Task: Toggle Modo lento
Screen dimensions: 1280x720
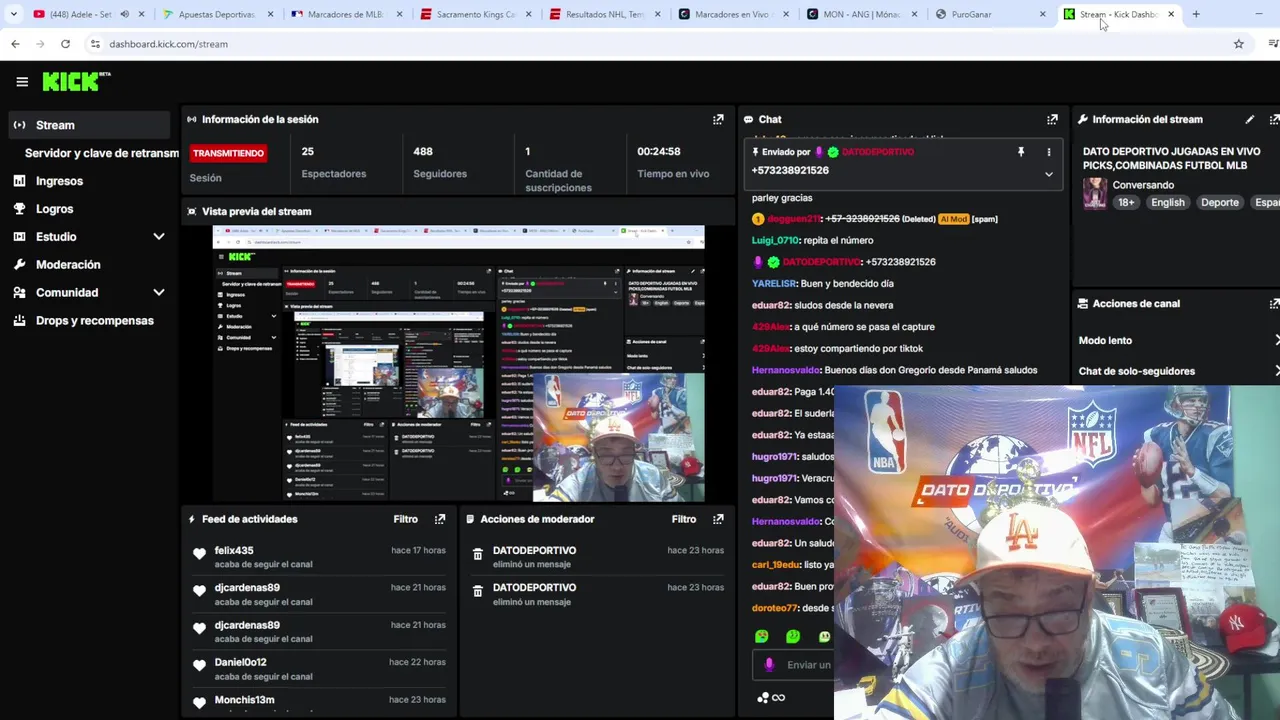Action: [1178, 341]
